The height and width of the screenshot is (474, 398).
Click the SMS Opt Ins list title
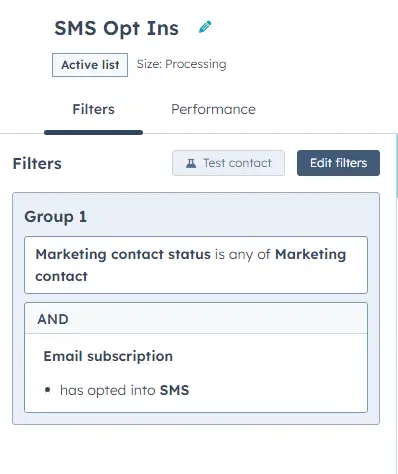pyautogui.click(x=116, y=28)
